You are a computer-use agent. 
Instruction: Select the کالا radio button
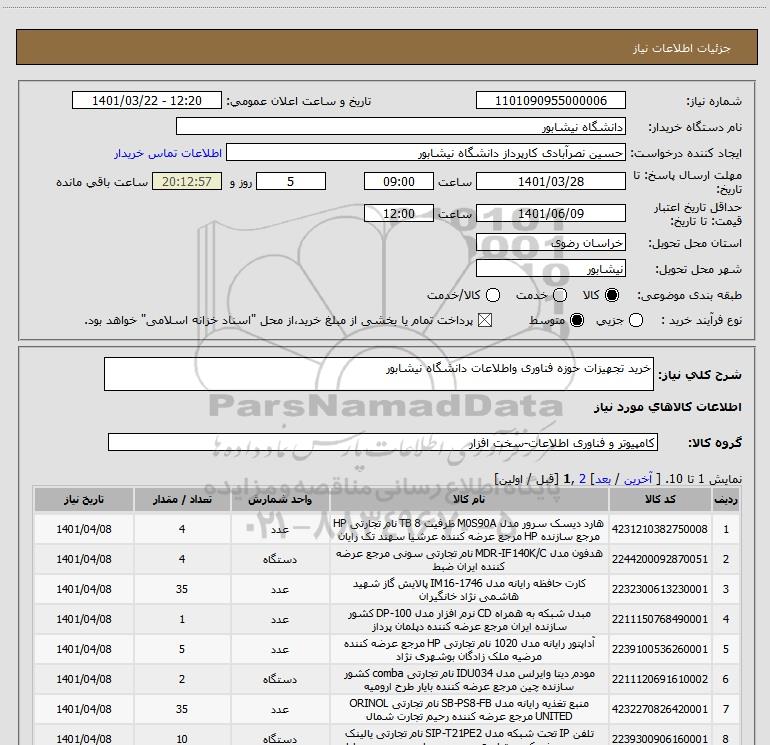tap(612, 295)
